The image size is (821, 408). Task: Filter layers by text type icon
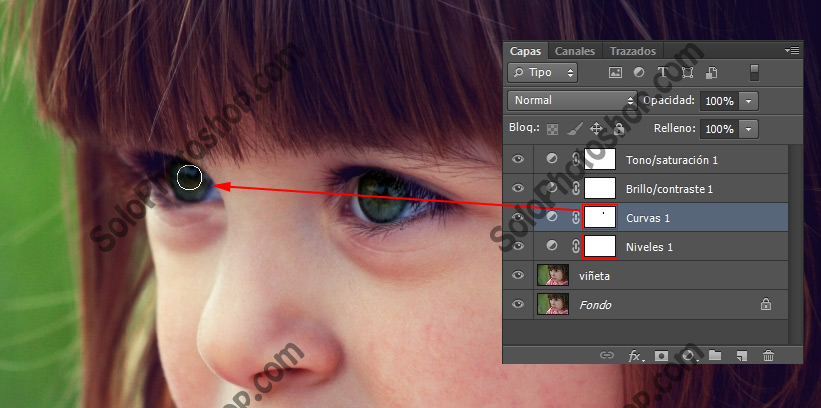(663, 73)
